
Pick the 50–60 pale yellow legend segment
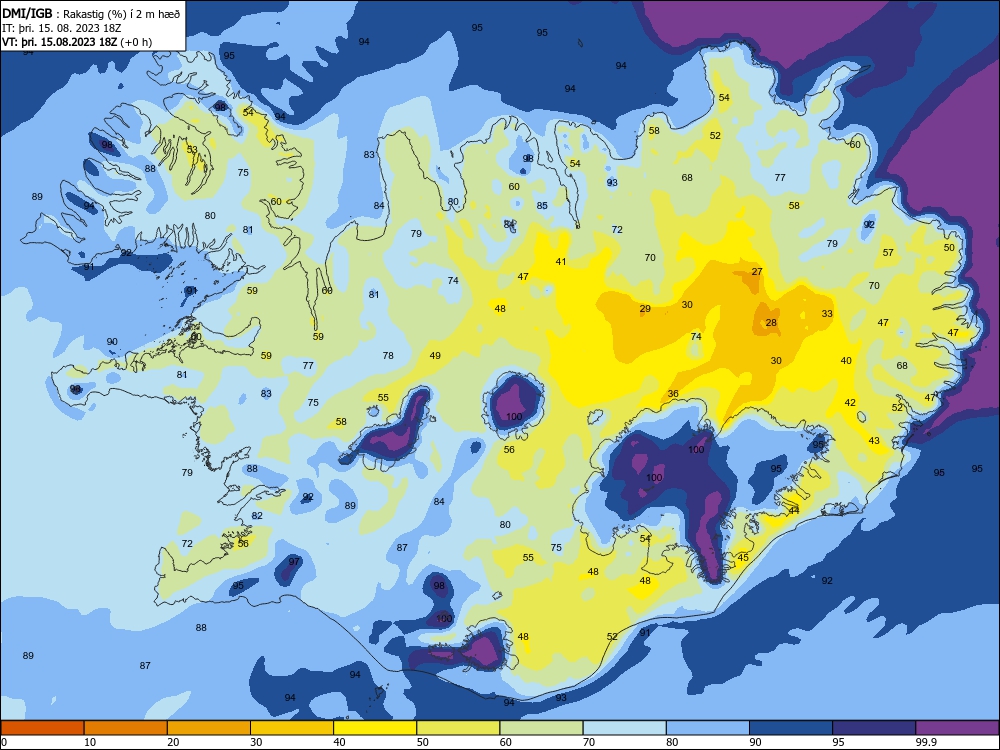459,728
